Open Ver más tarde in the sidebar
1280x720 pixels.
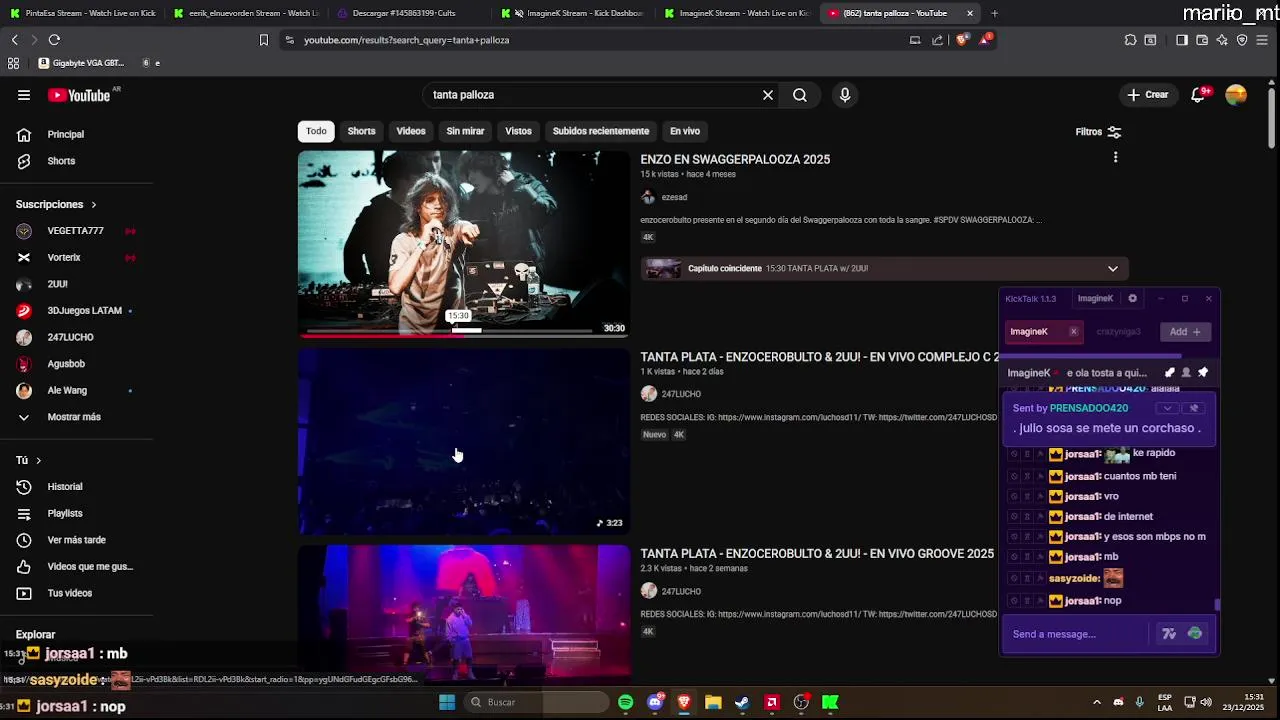[76, 540]
